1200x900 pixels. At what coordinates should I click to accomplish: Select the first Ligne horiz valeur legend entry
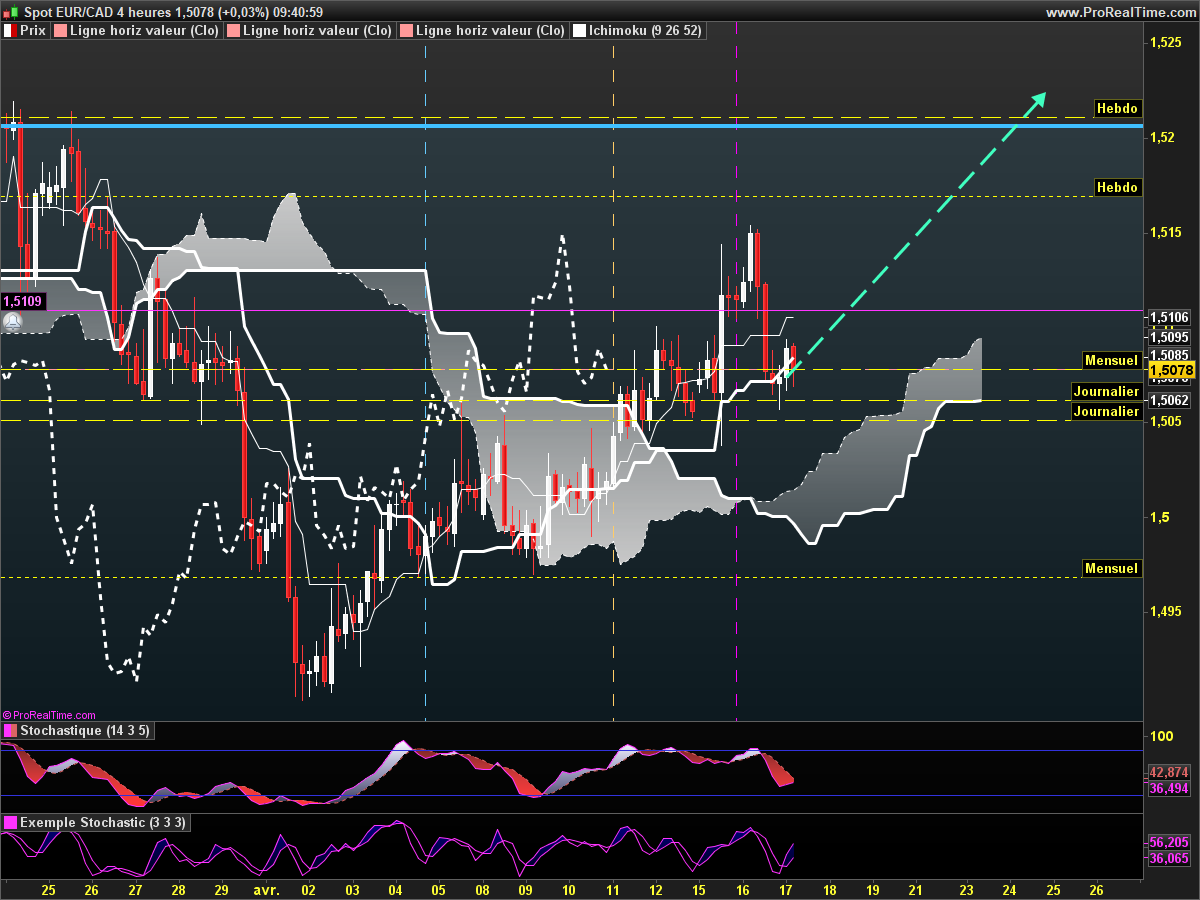(137, 31)
